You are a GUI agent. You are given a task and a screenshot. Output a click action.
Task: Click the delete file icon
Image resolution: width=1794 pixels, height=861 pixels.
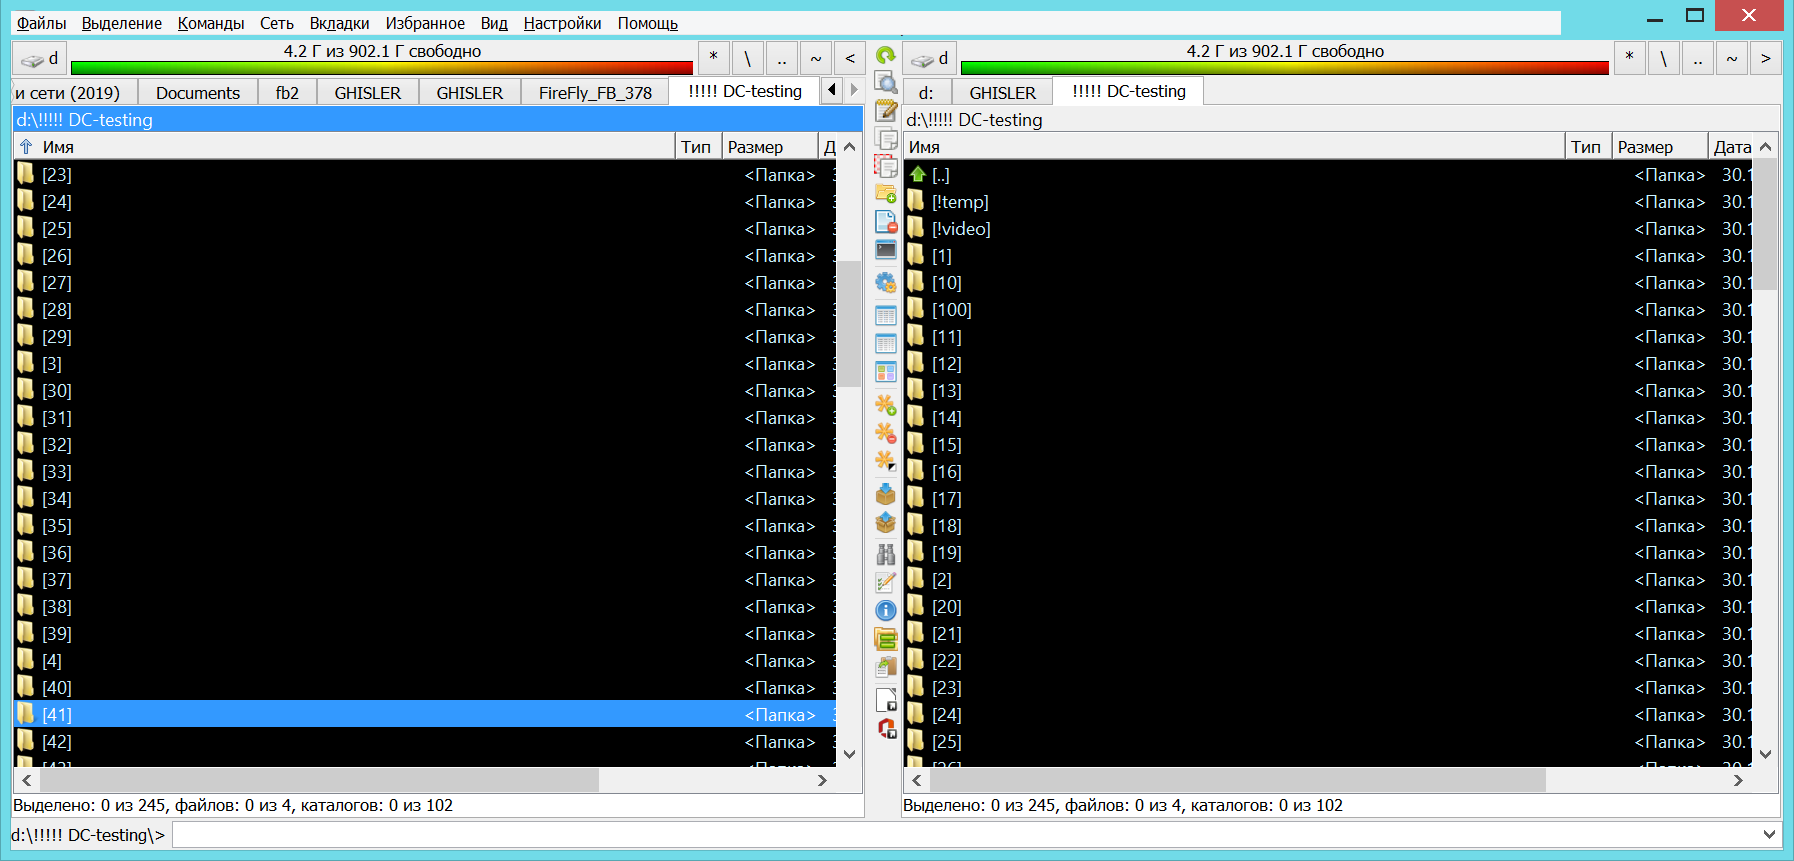[x=886, y=221]
